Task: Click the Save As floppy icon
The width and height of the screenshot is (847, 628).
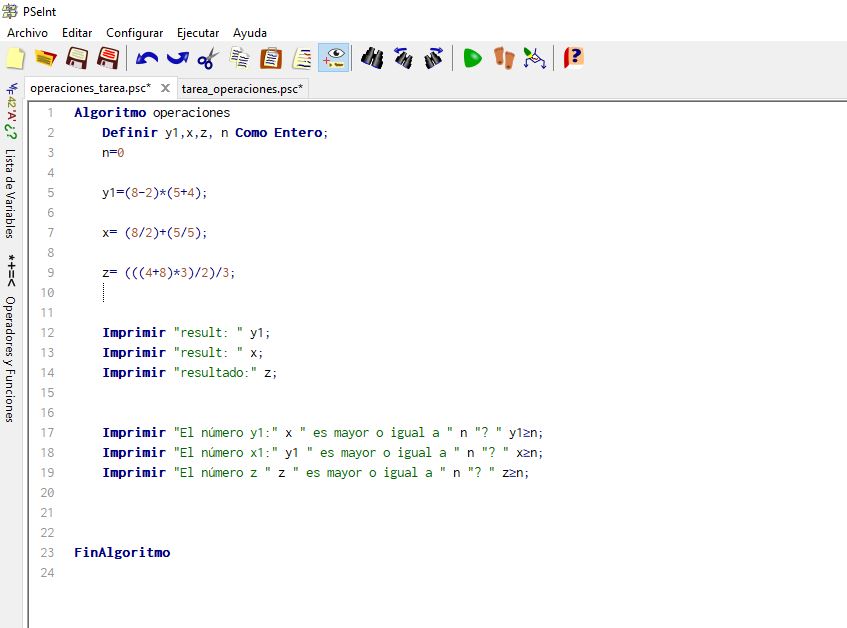Action: tap(108, 58)
